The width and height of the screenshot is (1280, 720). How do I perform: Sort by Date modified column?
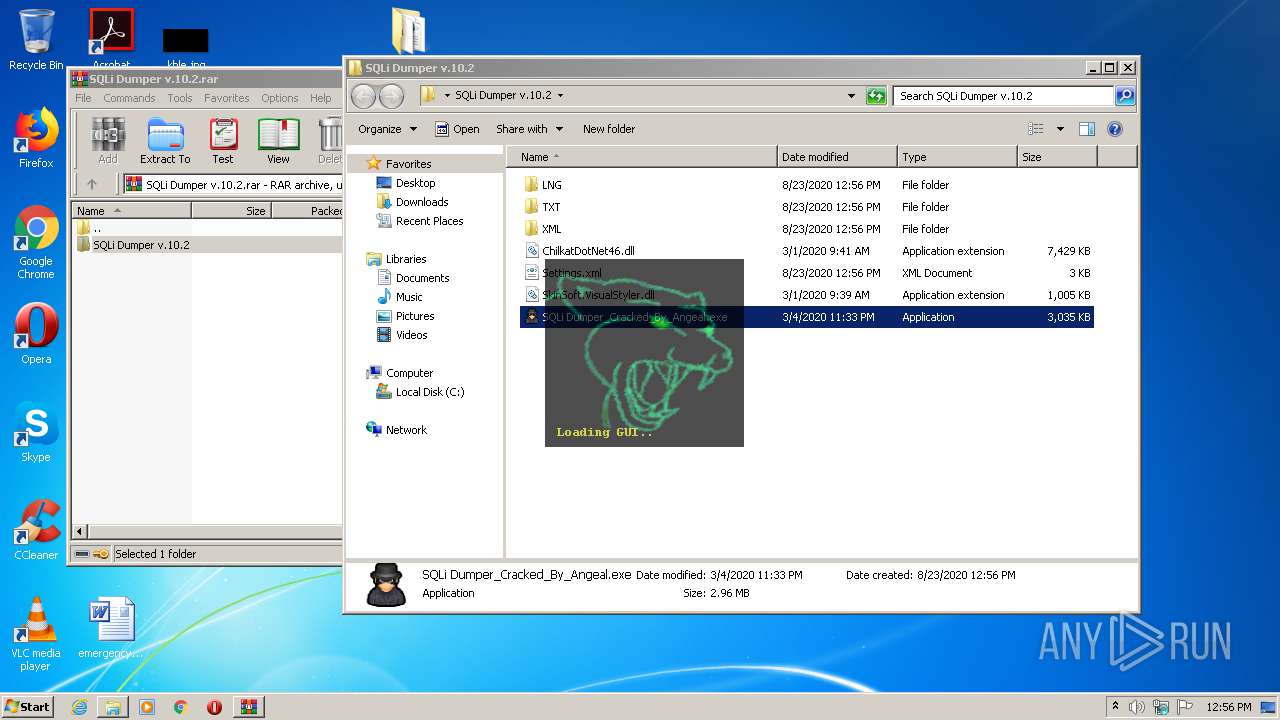(x=837, y=157)
